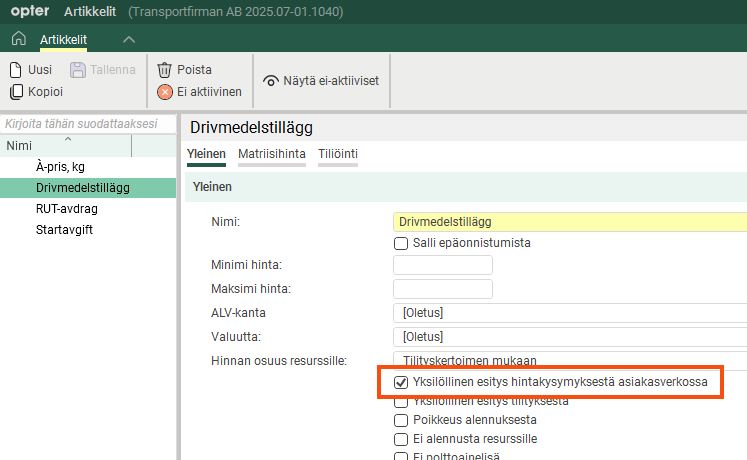Click the Ei aktiivinen red icon
This screenshot has width=747, height=460.
pos(165,92)
